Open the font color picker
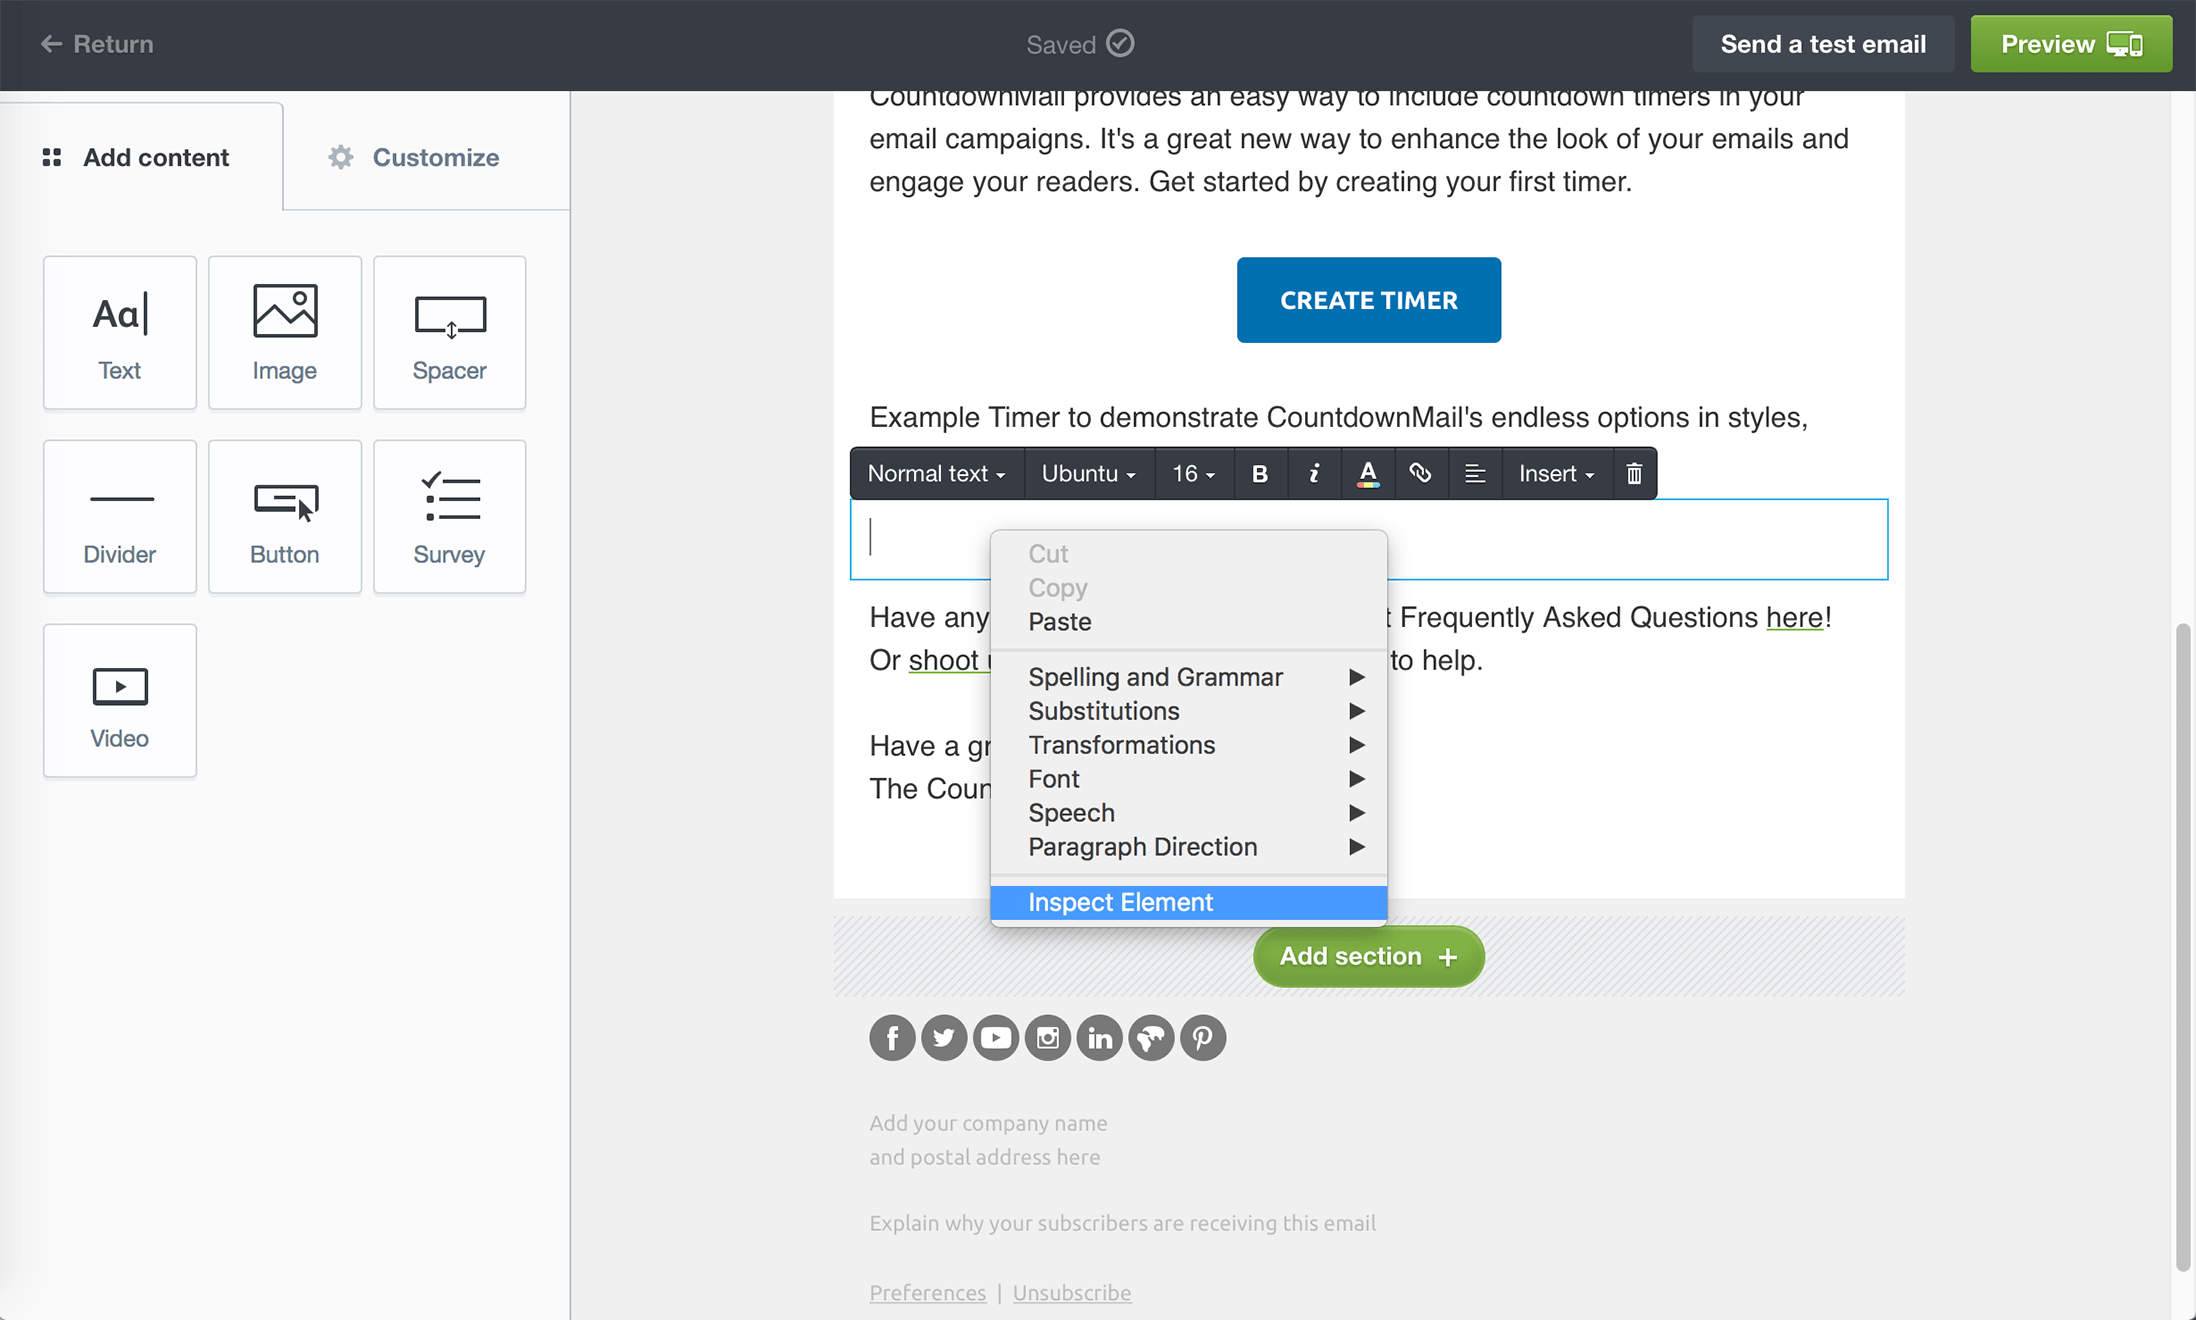The image size is (2196, 1320). (1368, 473)
